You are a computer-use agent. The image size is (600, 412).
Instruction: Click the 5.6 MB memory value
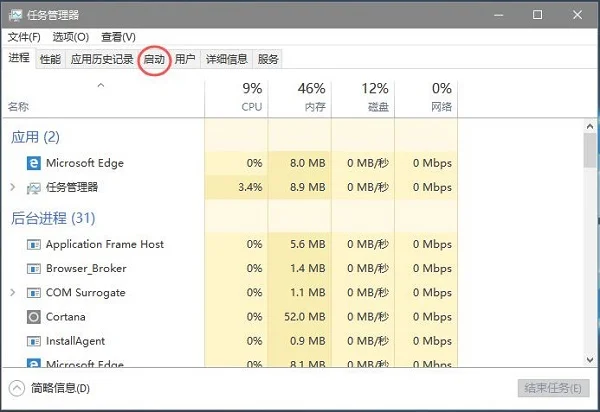[308, 244]
